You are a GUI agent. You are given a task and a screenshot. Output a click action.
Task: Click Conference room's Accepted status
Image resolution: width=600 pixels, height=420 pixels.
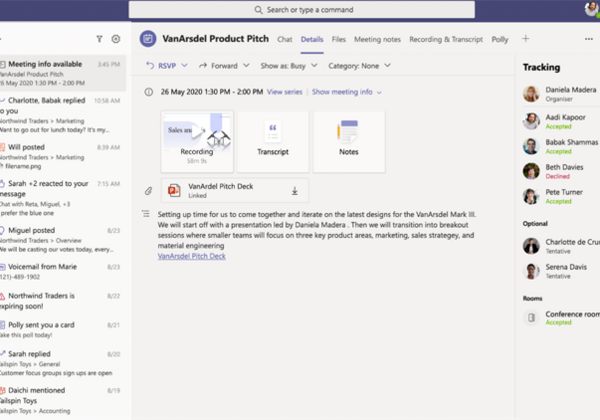pyautogui.click(x=558, y=322)
